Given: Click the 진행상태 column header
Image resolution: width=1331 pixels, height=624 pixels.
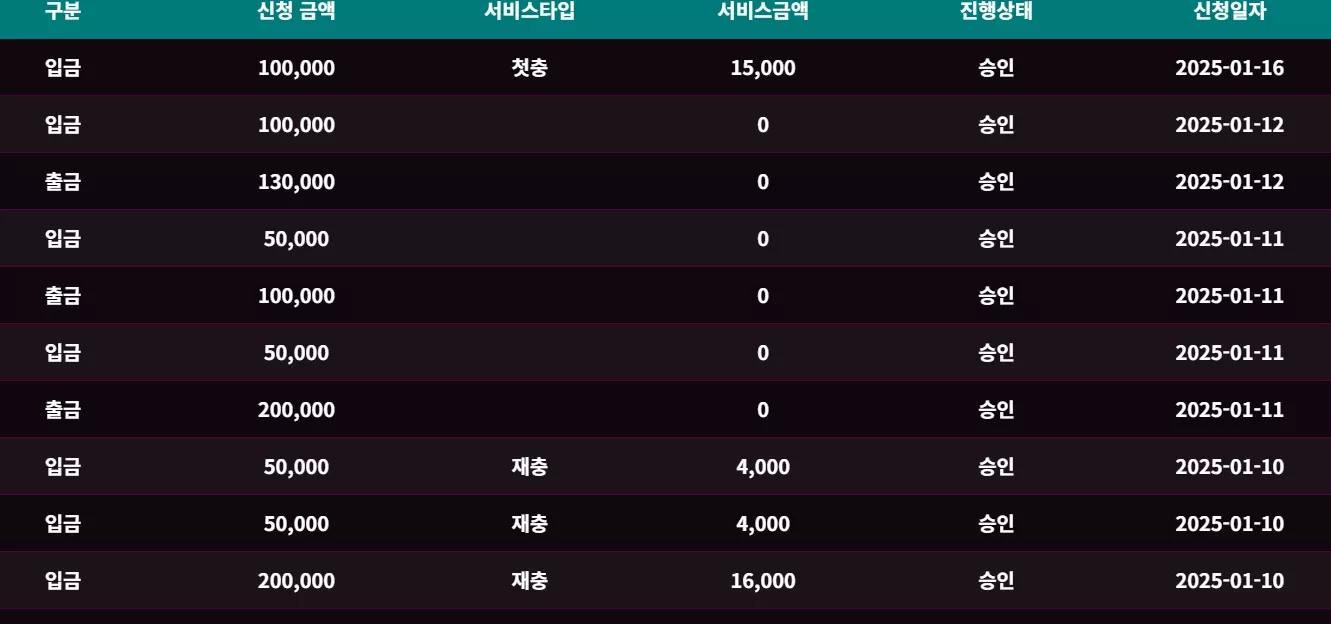Looking at the screenshot, I should (x=996, y=12).
